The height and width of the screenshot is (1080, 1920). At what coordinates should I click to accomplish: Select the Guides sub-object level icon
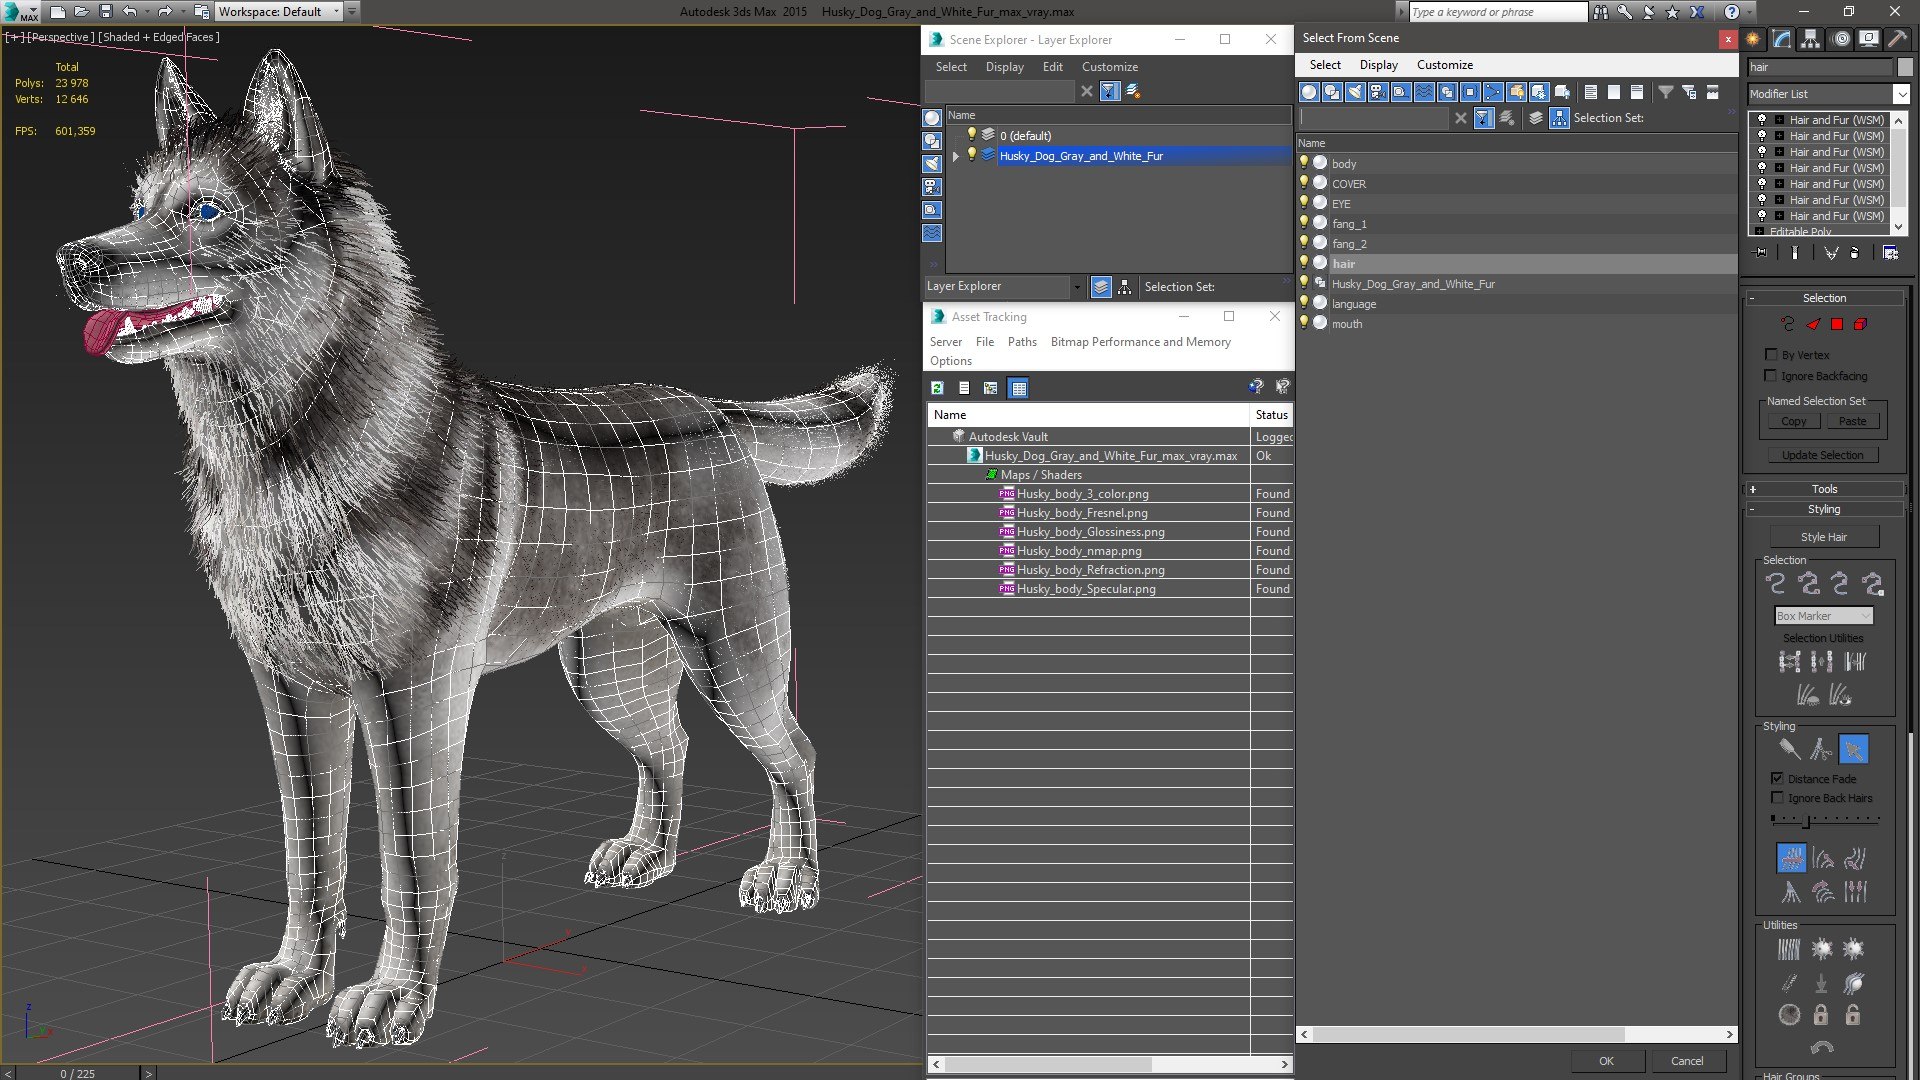pyautogui.click(x=1788, y=324)
